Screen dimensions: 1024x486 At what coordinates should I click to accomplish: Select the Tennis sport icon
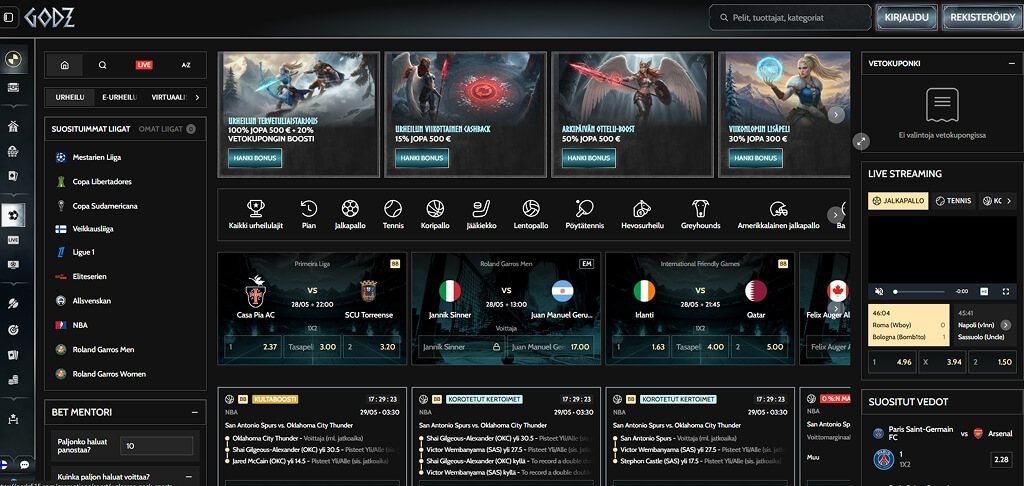(393, 209)
